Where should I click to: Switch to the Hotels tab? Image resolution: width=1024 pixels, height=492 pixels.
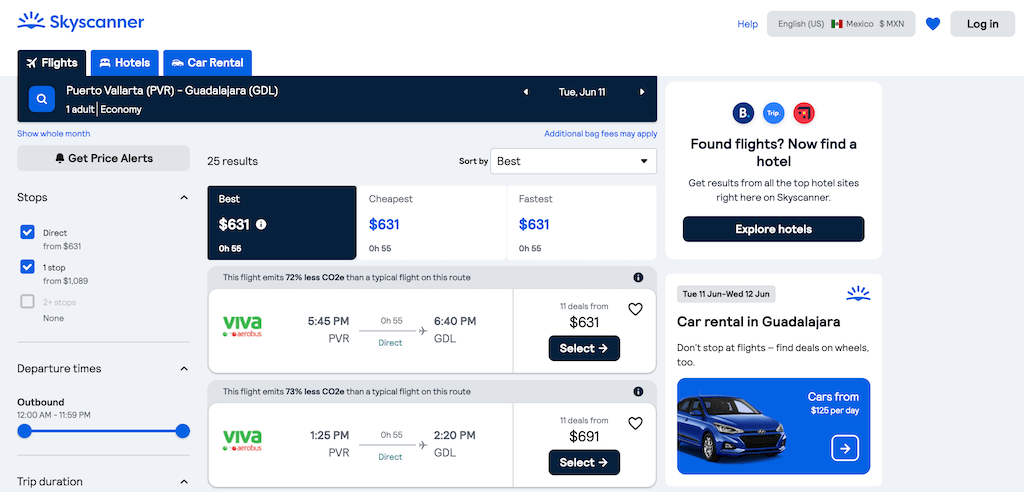pyautogui.click(x=124, y=63)
